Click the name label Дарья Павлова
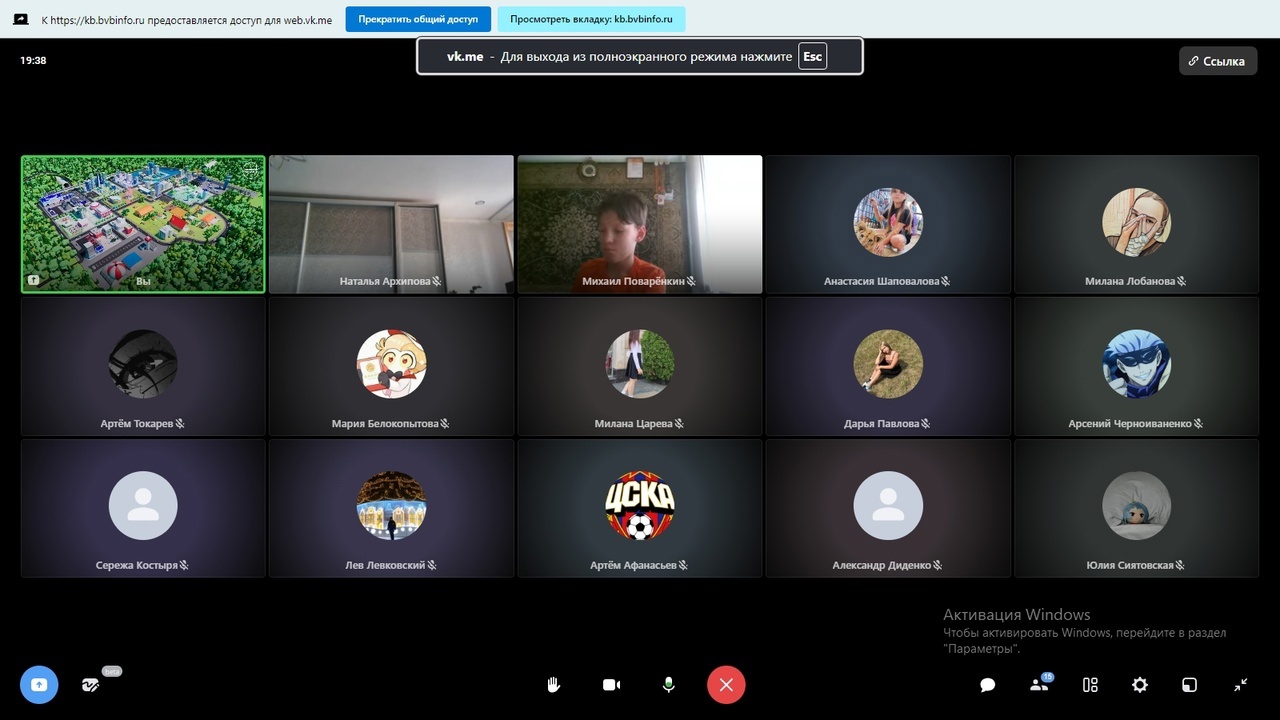1280x720 pixels. [x=881, y=424]
